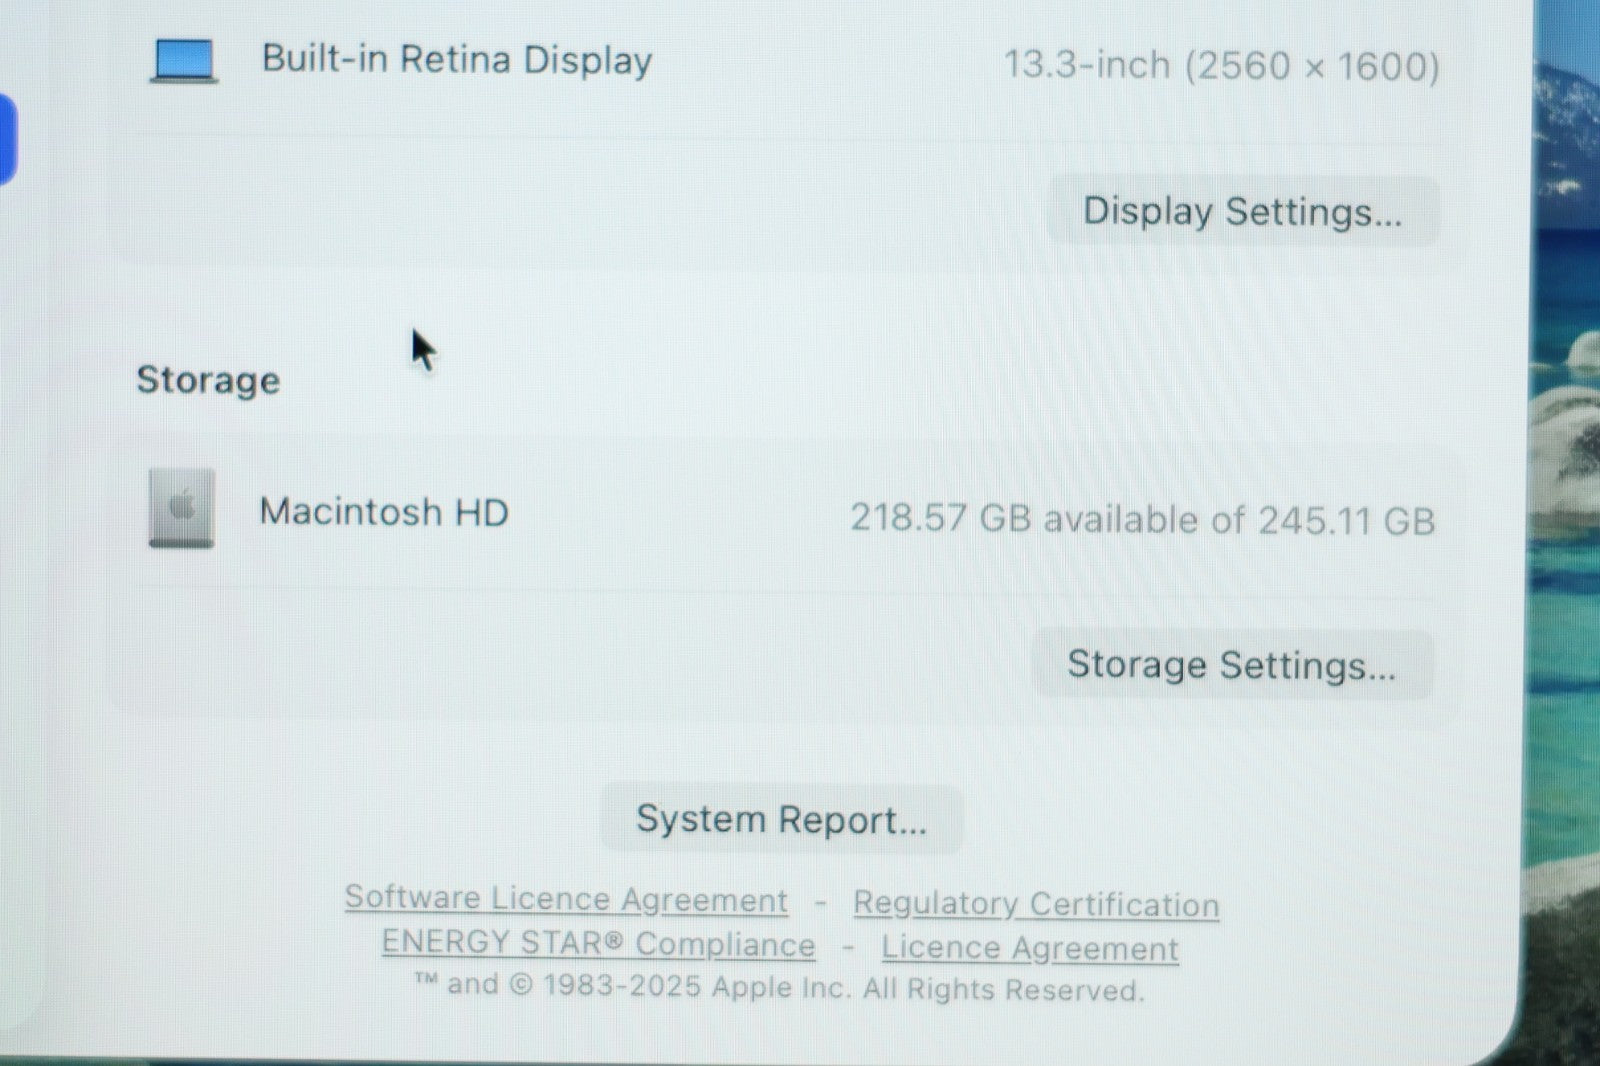Click the 13.3-inch display resolution text

click(1221, 66)
